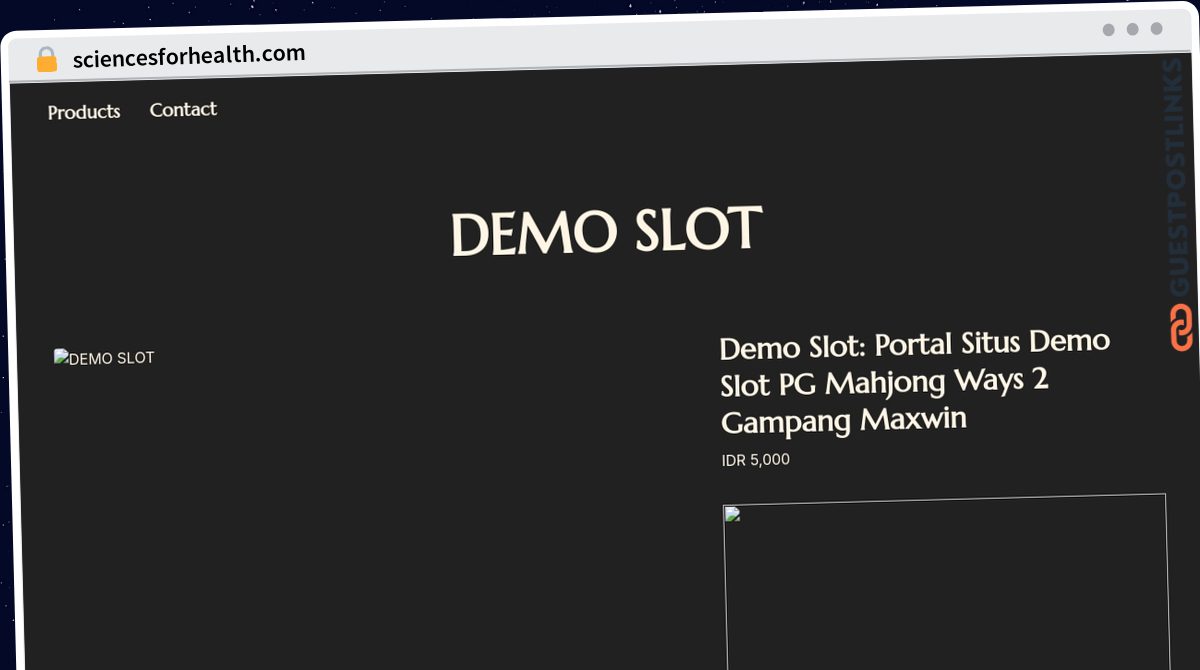Select the sciencesforhealth.com address bar
The image size is (1200, 670).
189,56
